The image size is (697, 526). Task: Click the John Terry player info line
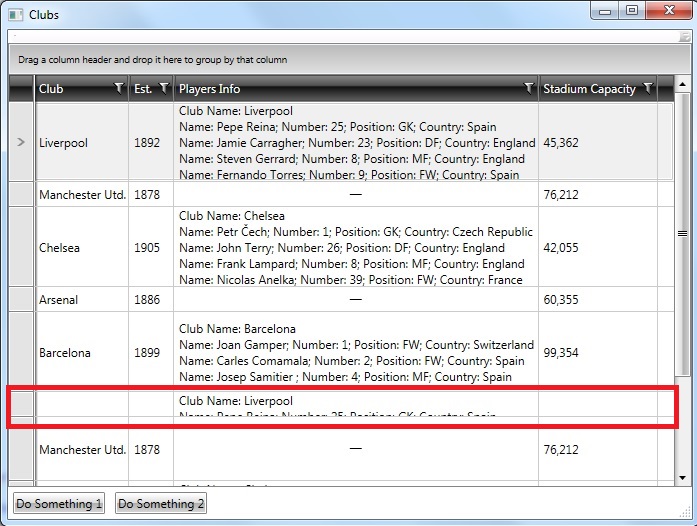[x=342, y=248]
